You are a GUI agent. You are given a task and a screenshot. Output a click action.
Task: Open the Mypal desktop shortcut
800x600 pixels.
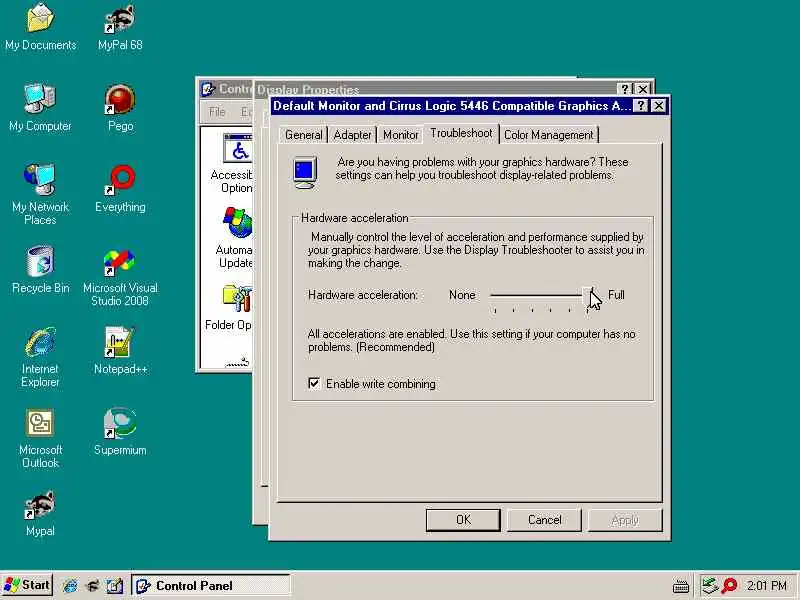40,512
